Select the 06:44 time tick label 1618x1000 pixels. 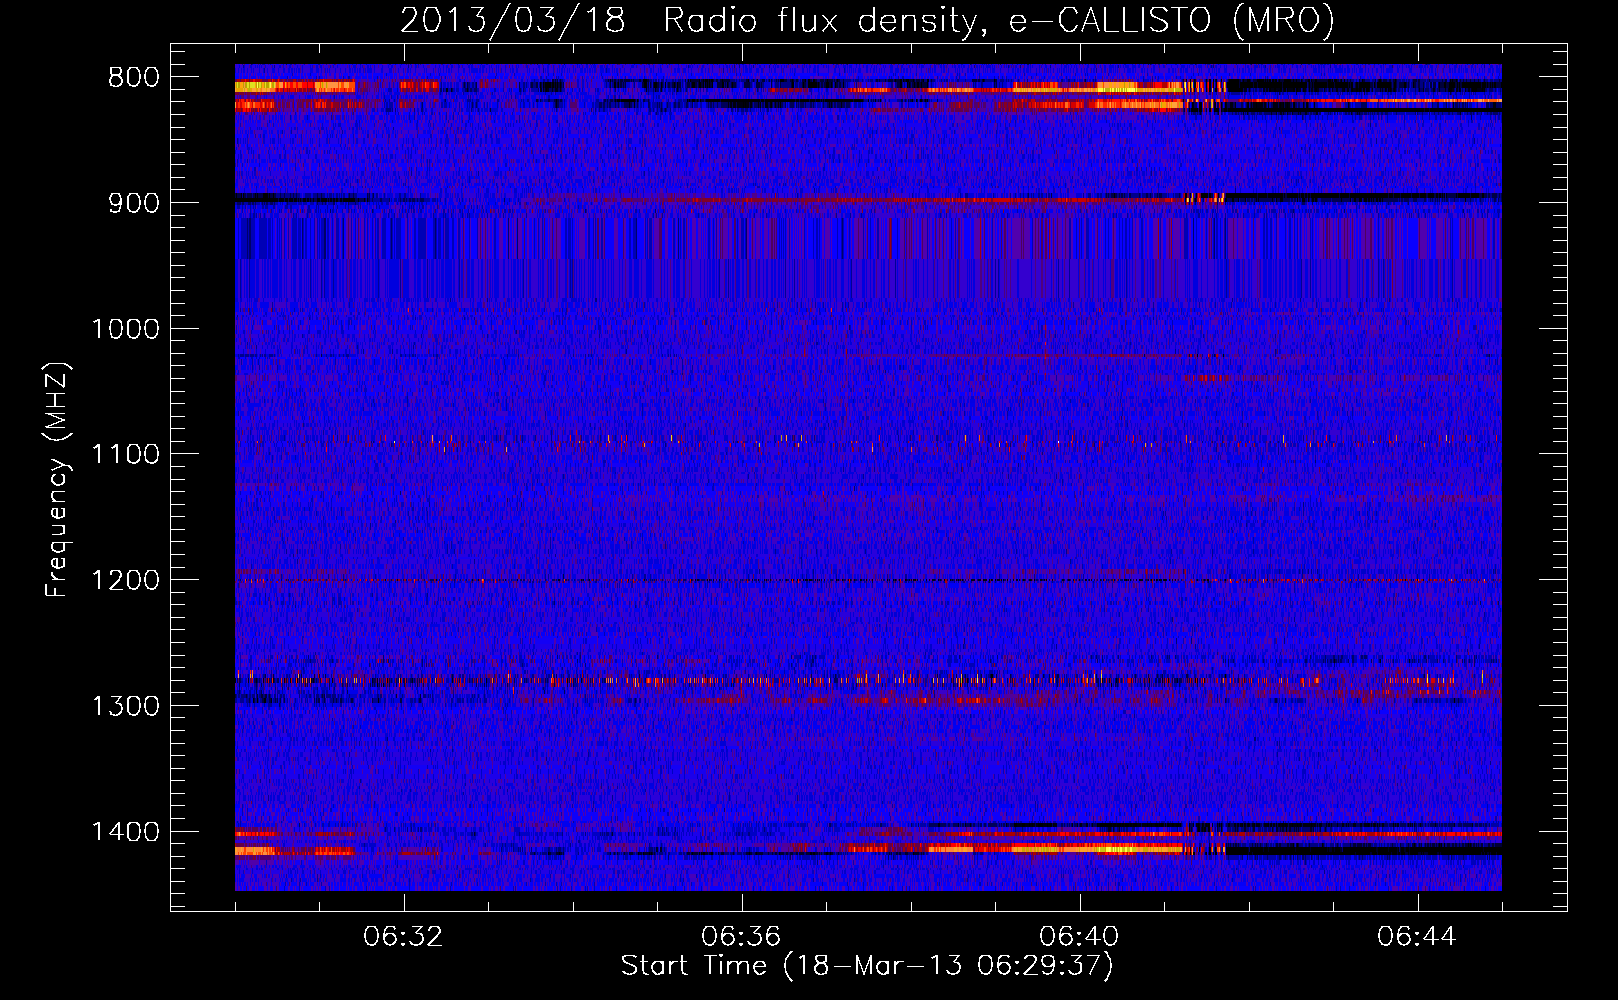click(1417, 937)
